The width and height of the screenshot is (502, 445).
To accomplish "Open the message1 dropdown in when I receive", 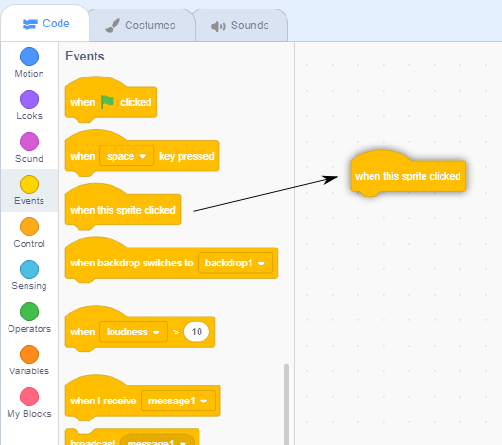I will coord(178,400).
